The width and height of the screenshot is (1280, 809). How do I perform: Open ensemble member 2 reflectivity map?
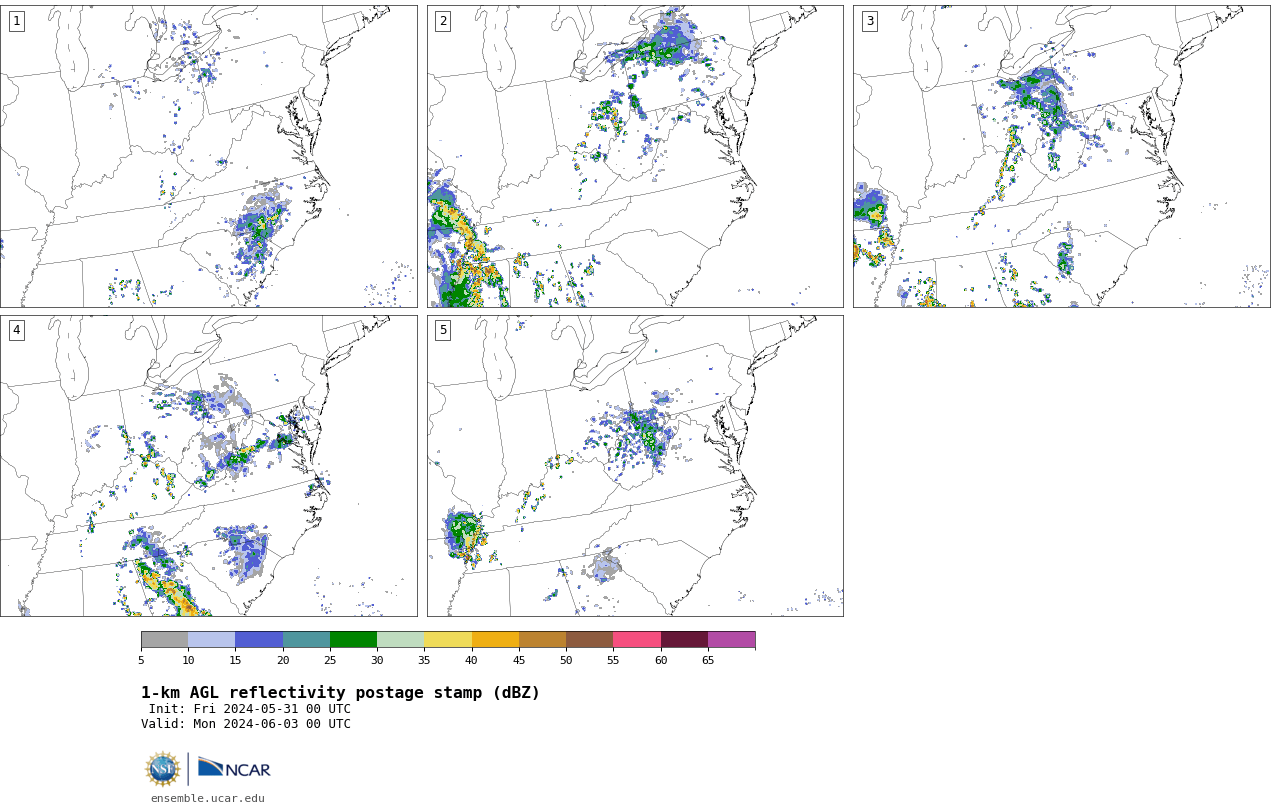click(x=635, y=156)
